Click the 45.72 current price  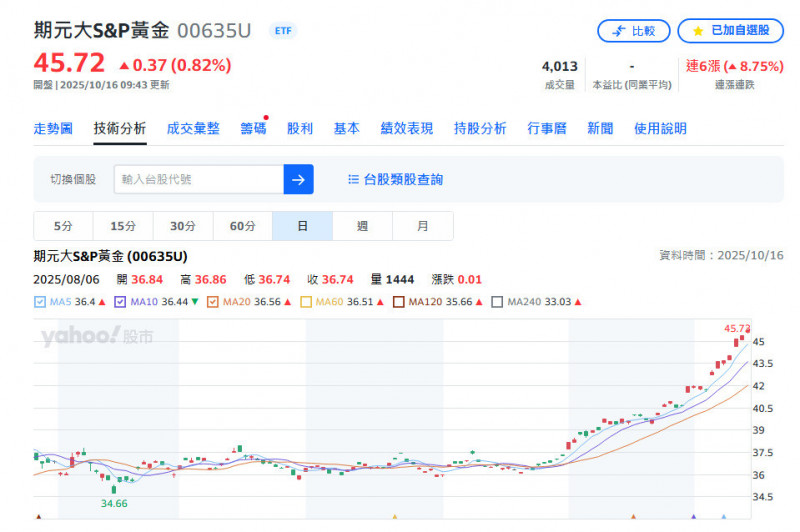[x=69, y=63]
